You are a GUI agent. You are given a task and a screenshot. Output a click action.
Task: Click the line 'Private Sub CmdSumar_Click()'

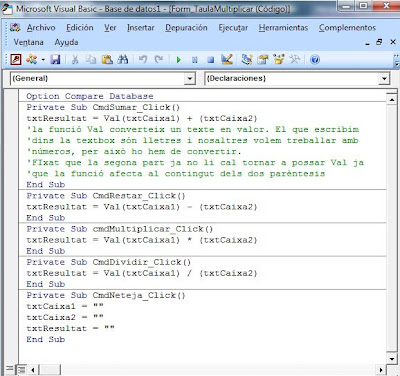coord(103,107)
